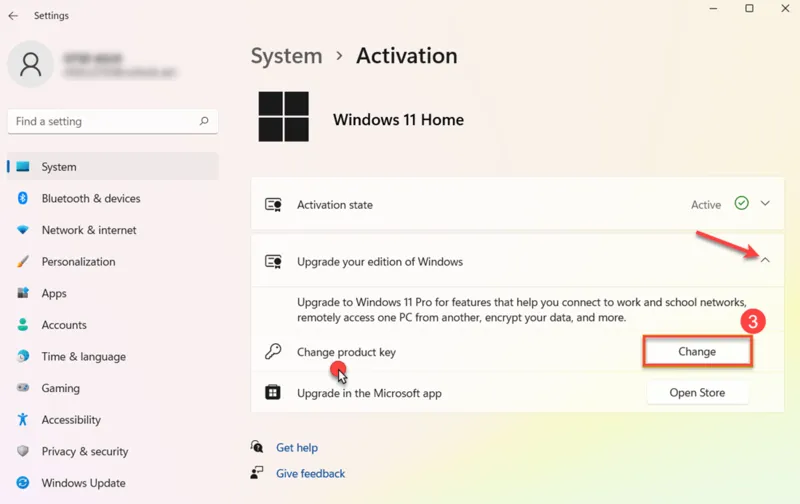Click the Get help icon

pyautogui.click(x=257, y=447)
